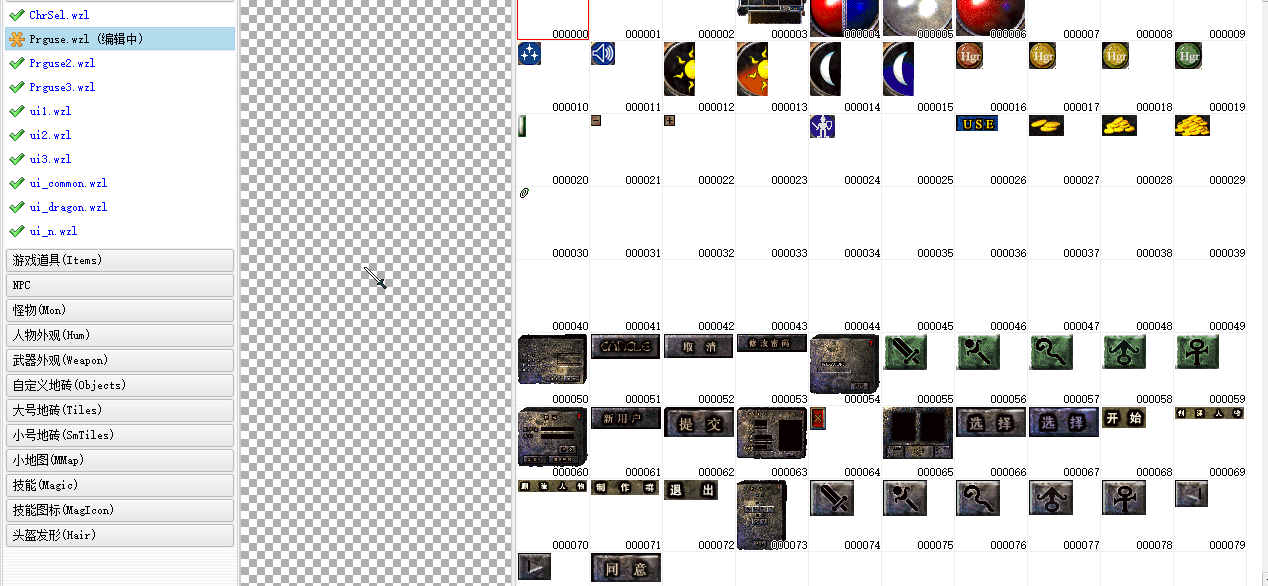This screenshot has height=586, width=1268.
Task: Open the Prguse2.wzl file
Action: point(62,63)
